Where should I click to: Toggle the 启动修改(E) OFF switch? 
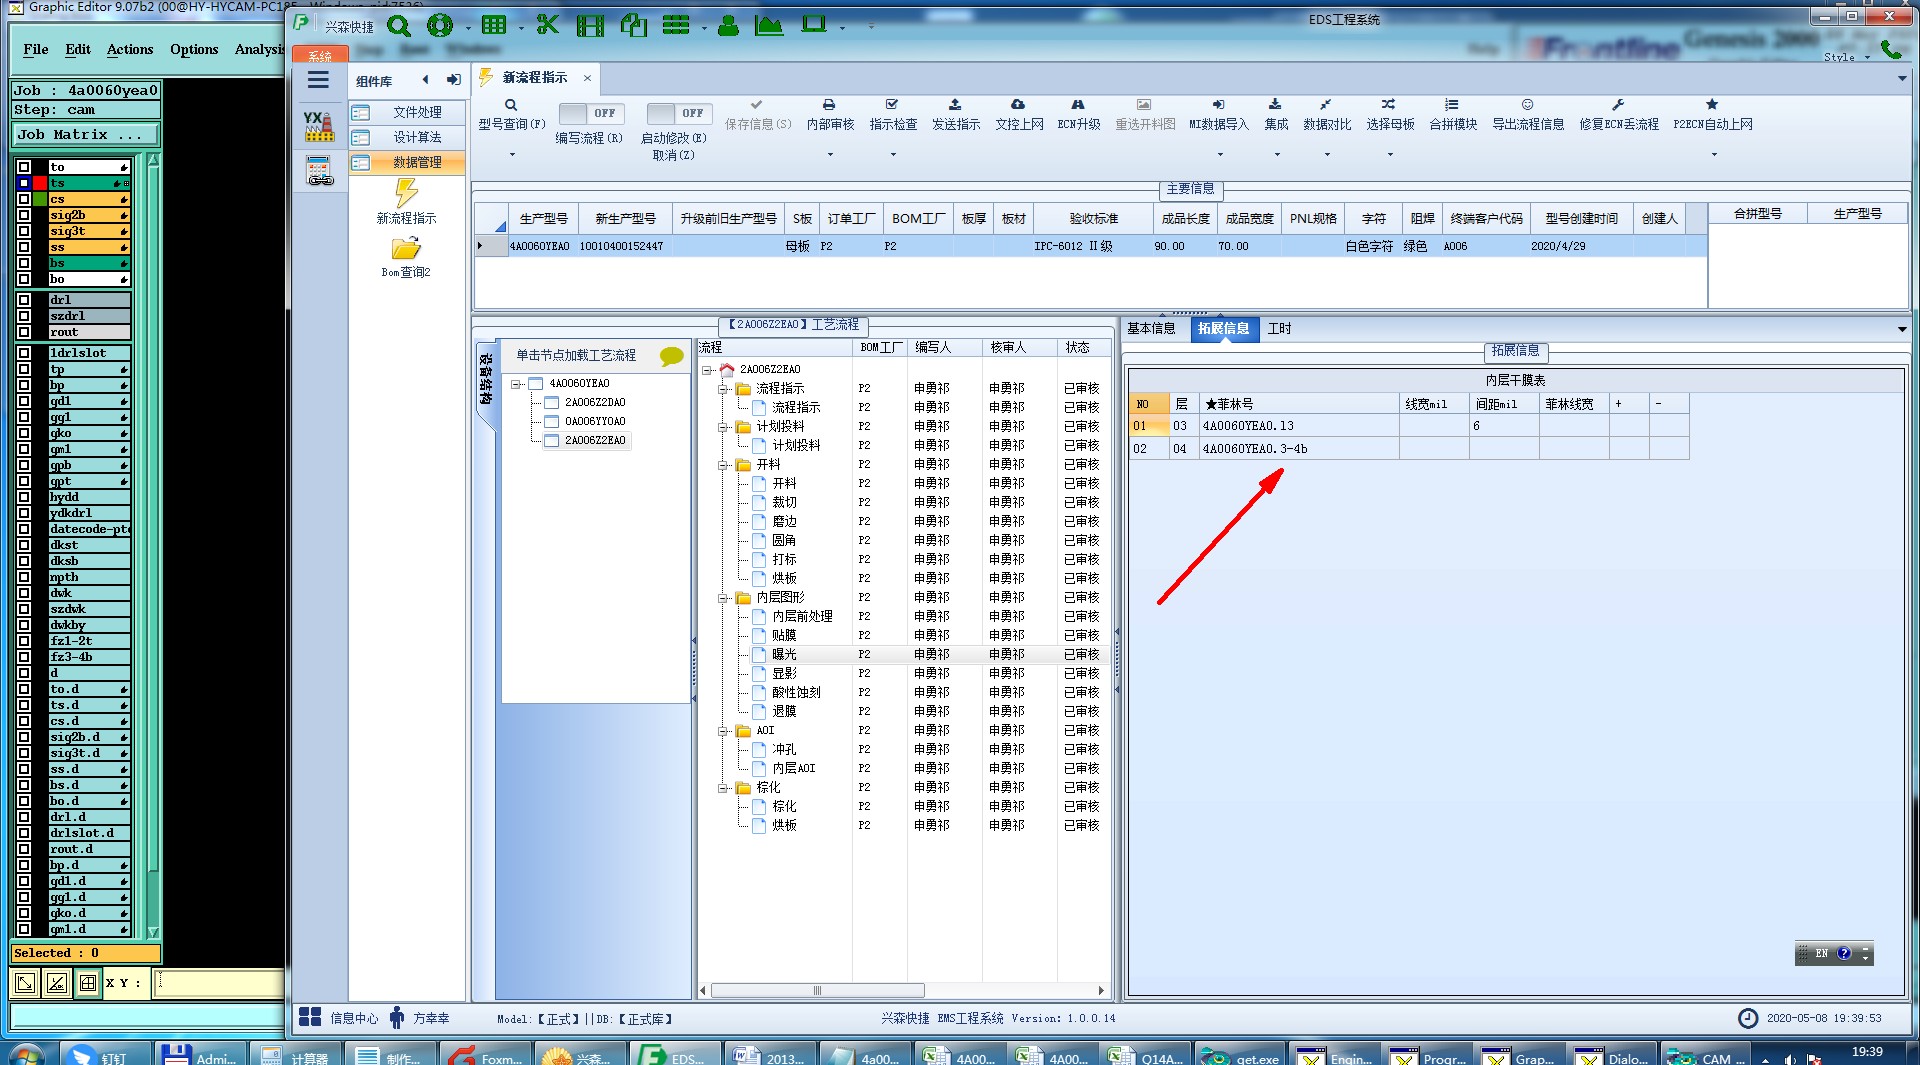coord(677,113)
